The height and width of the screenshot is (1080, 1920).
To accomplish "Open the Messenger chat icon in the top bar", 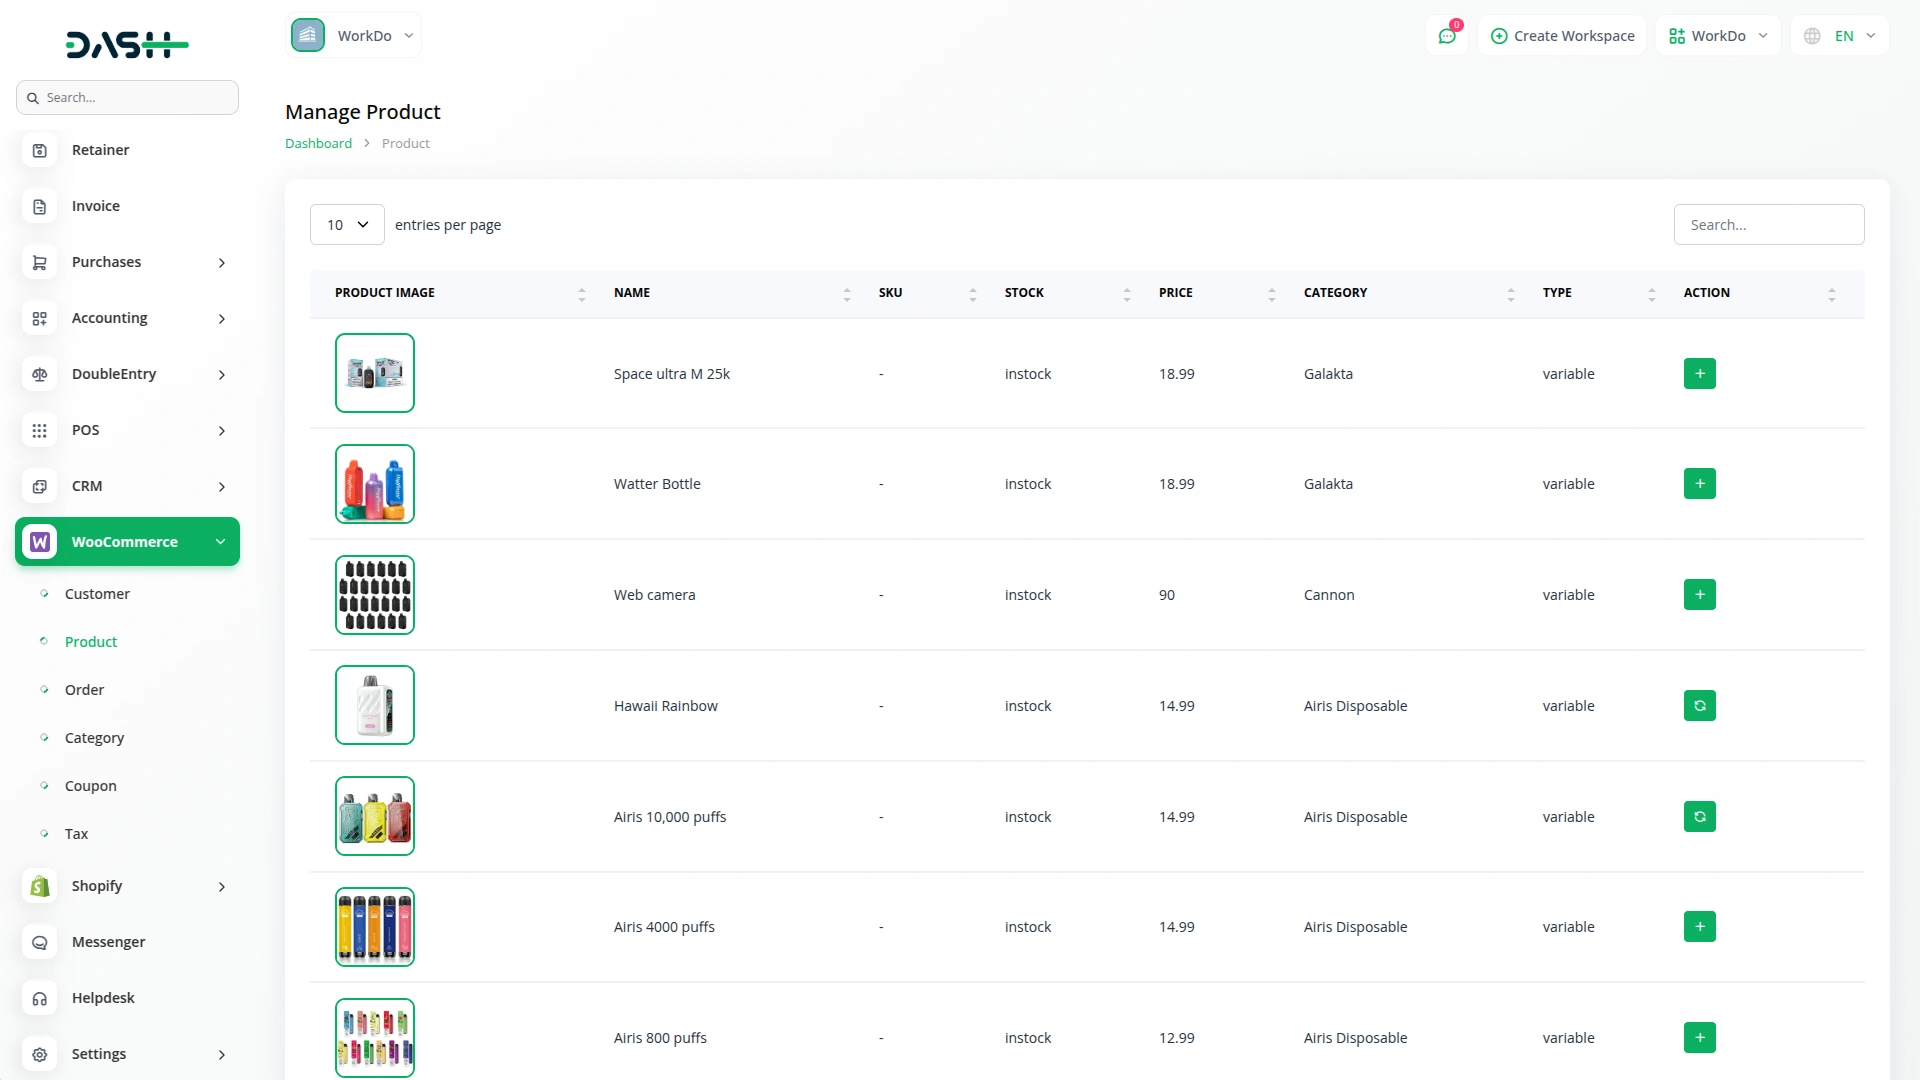I will (1447, 35).
